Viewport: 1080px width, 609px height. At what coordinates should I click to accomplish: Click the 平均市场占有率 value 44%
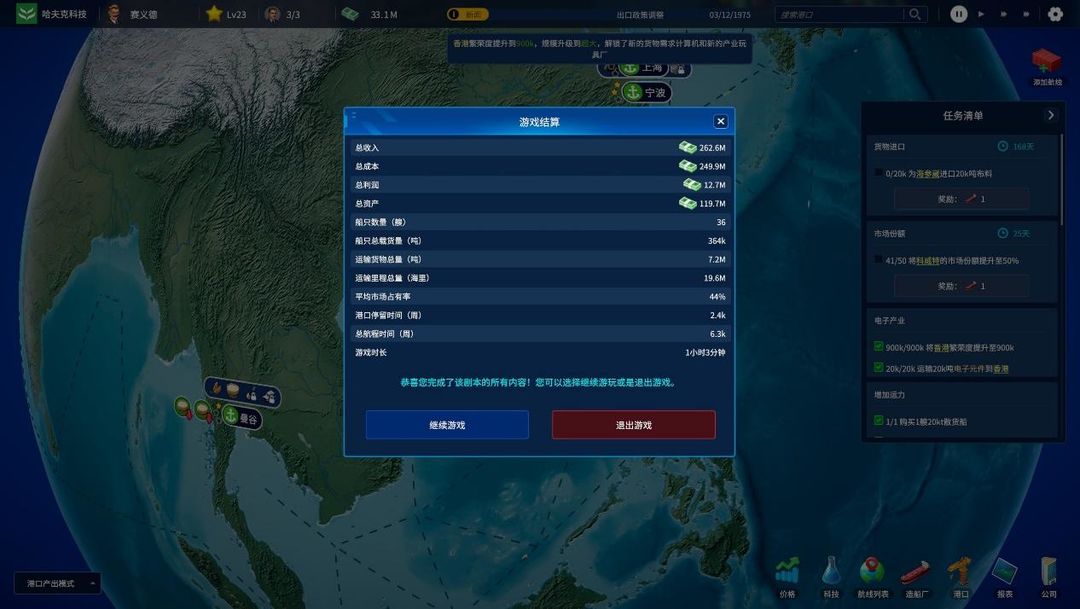(717, 296)
